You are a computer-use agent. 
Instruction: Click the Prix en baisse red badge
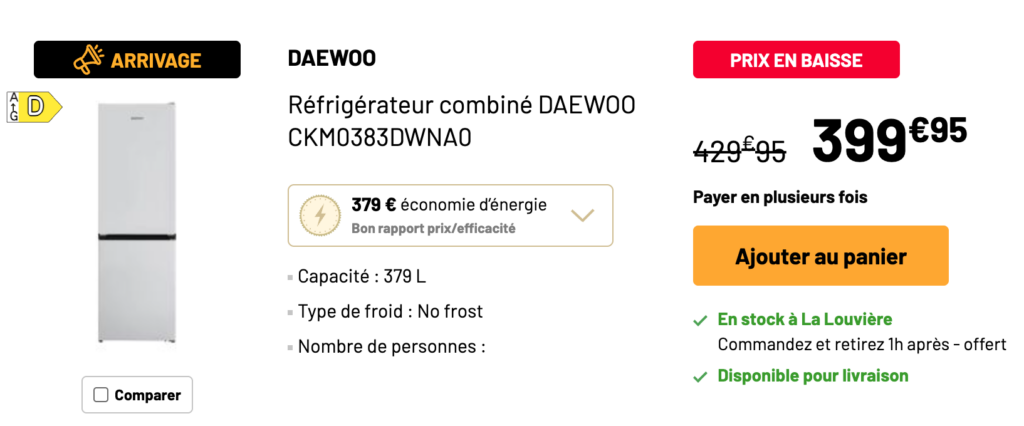coord(796,59)
